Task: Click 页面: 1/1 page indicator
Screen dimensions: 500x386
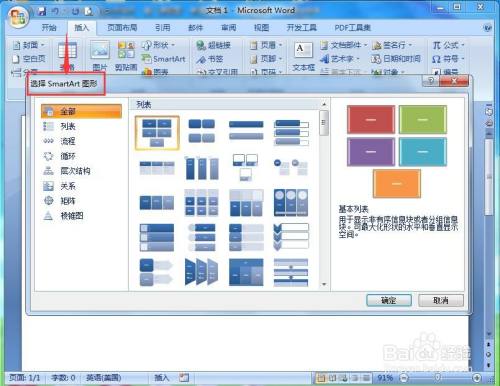Action: (x=25, y=378)
